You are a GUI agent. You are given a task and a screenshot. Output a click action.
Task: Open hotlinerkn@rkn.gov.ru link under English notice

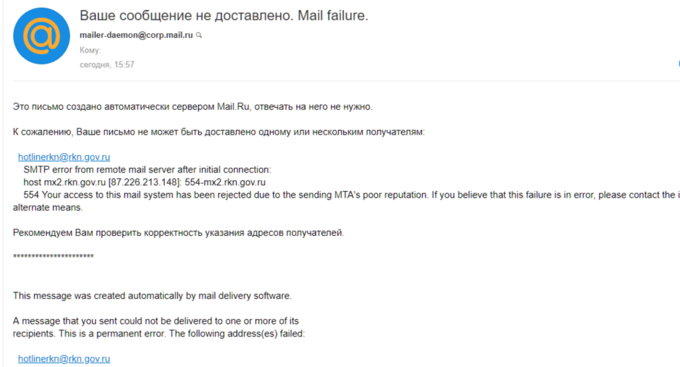tap(64, 359)
